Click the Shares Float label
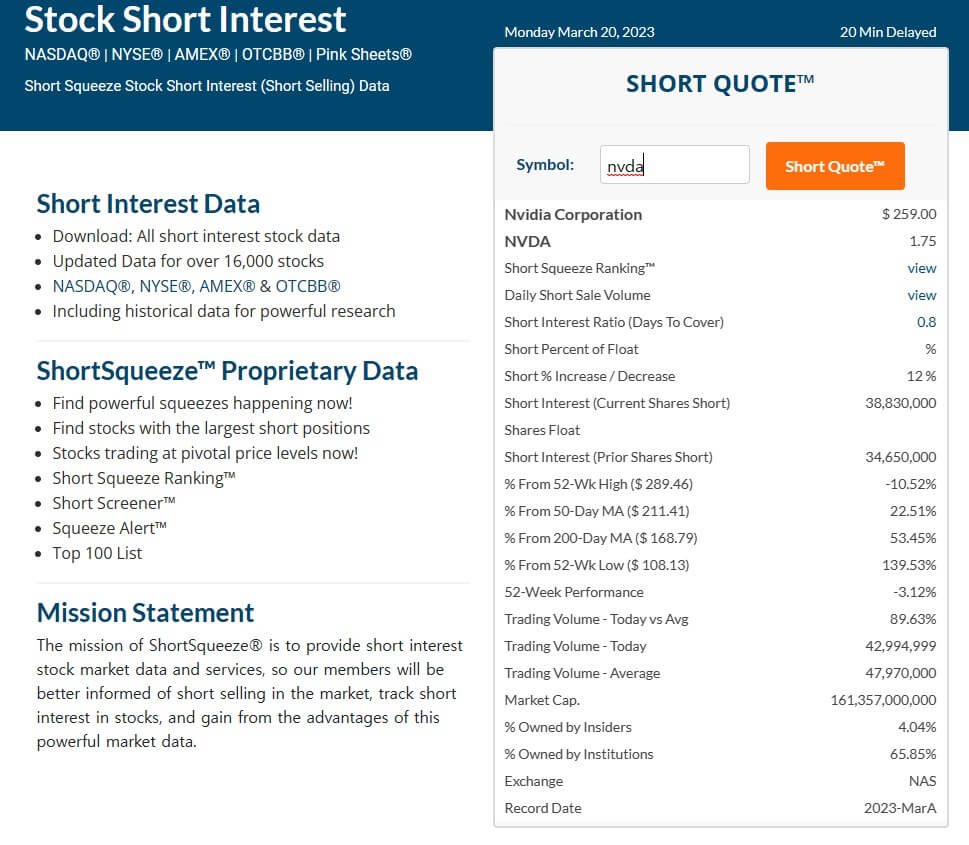 pyautogui.click(x=542, y=430)
